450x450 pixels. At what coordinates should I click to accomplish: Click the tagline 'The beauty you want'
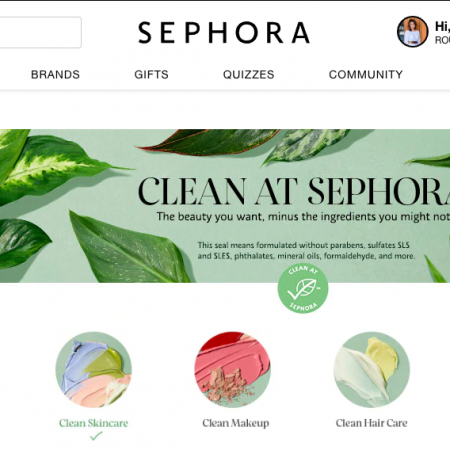[x=303, y=217]
